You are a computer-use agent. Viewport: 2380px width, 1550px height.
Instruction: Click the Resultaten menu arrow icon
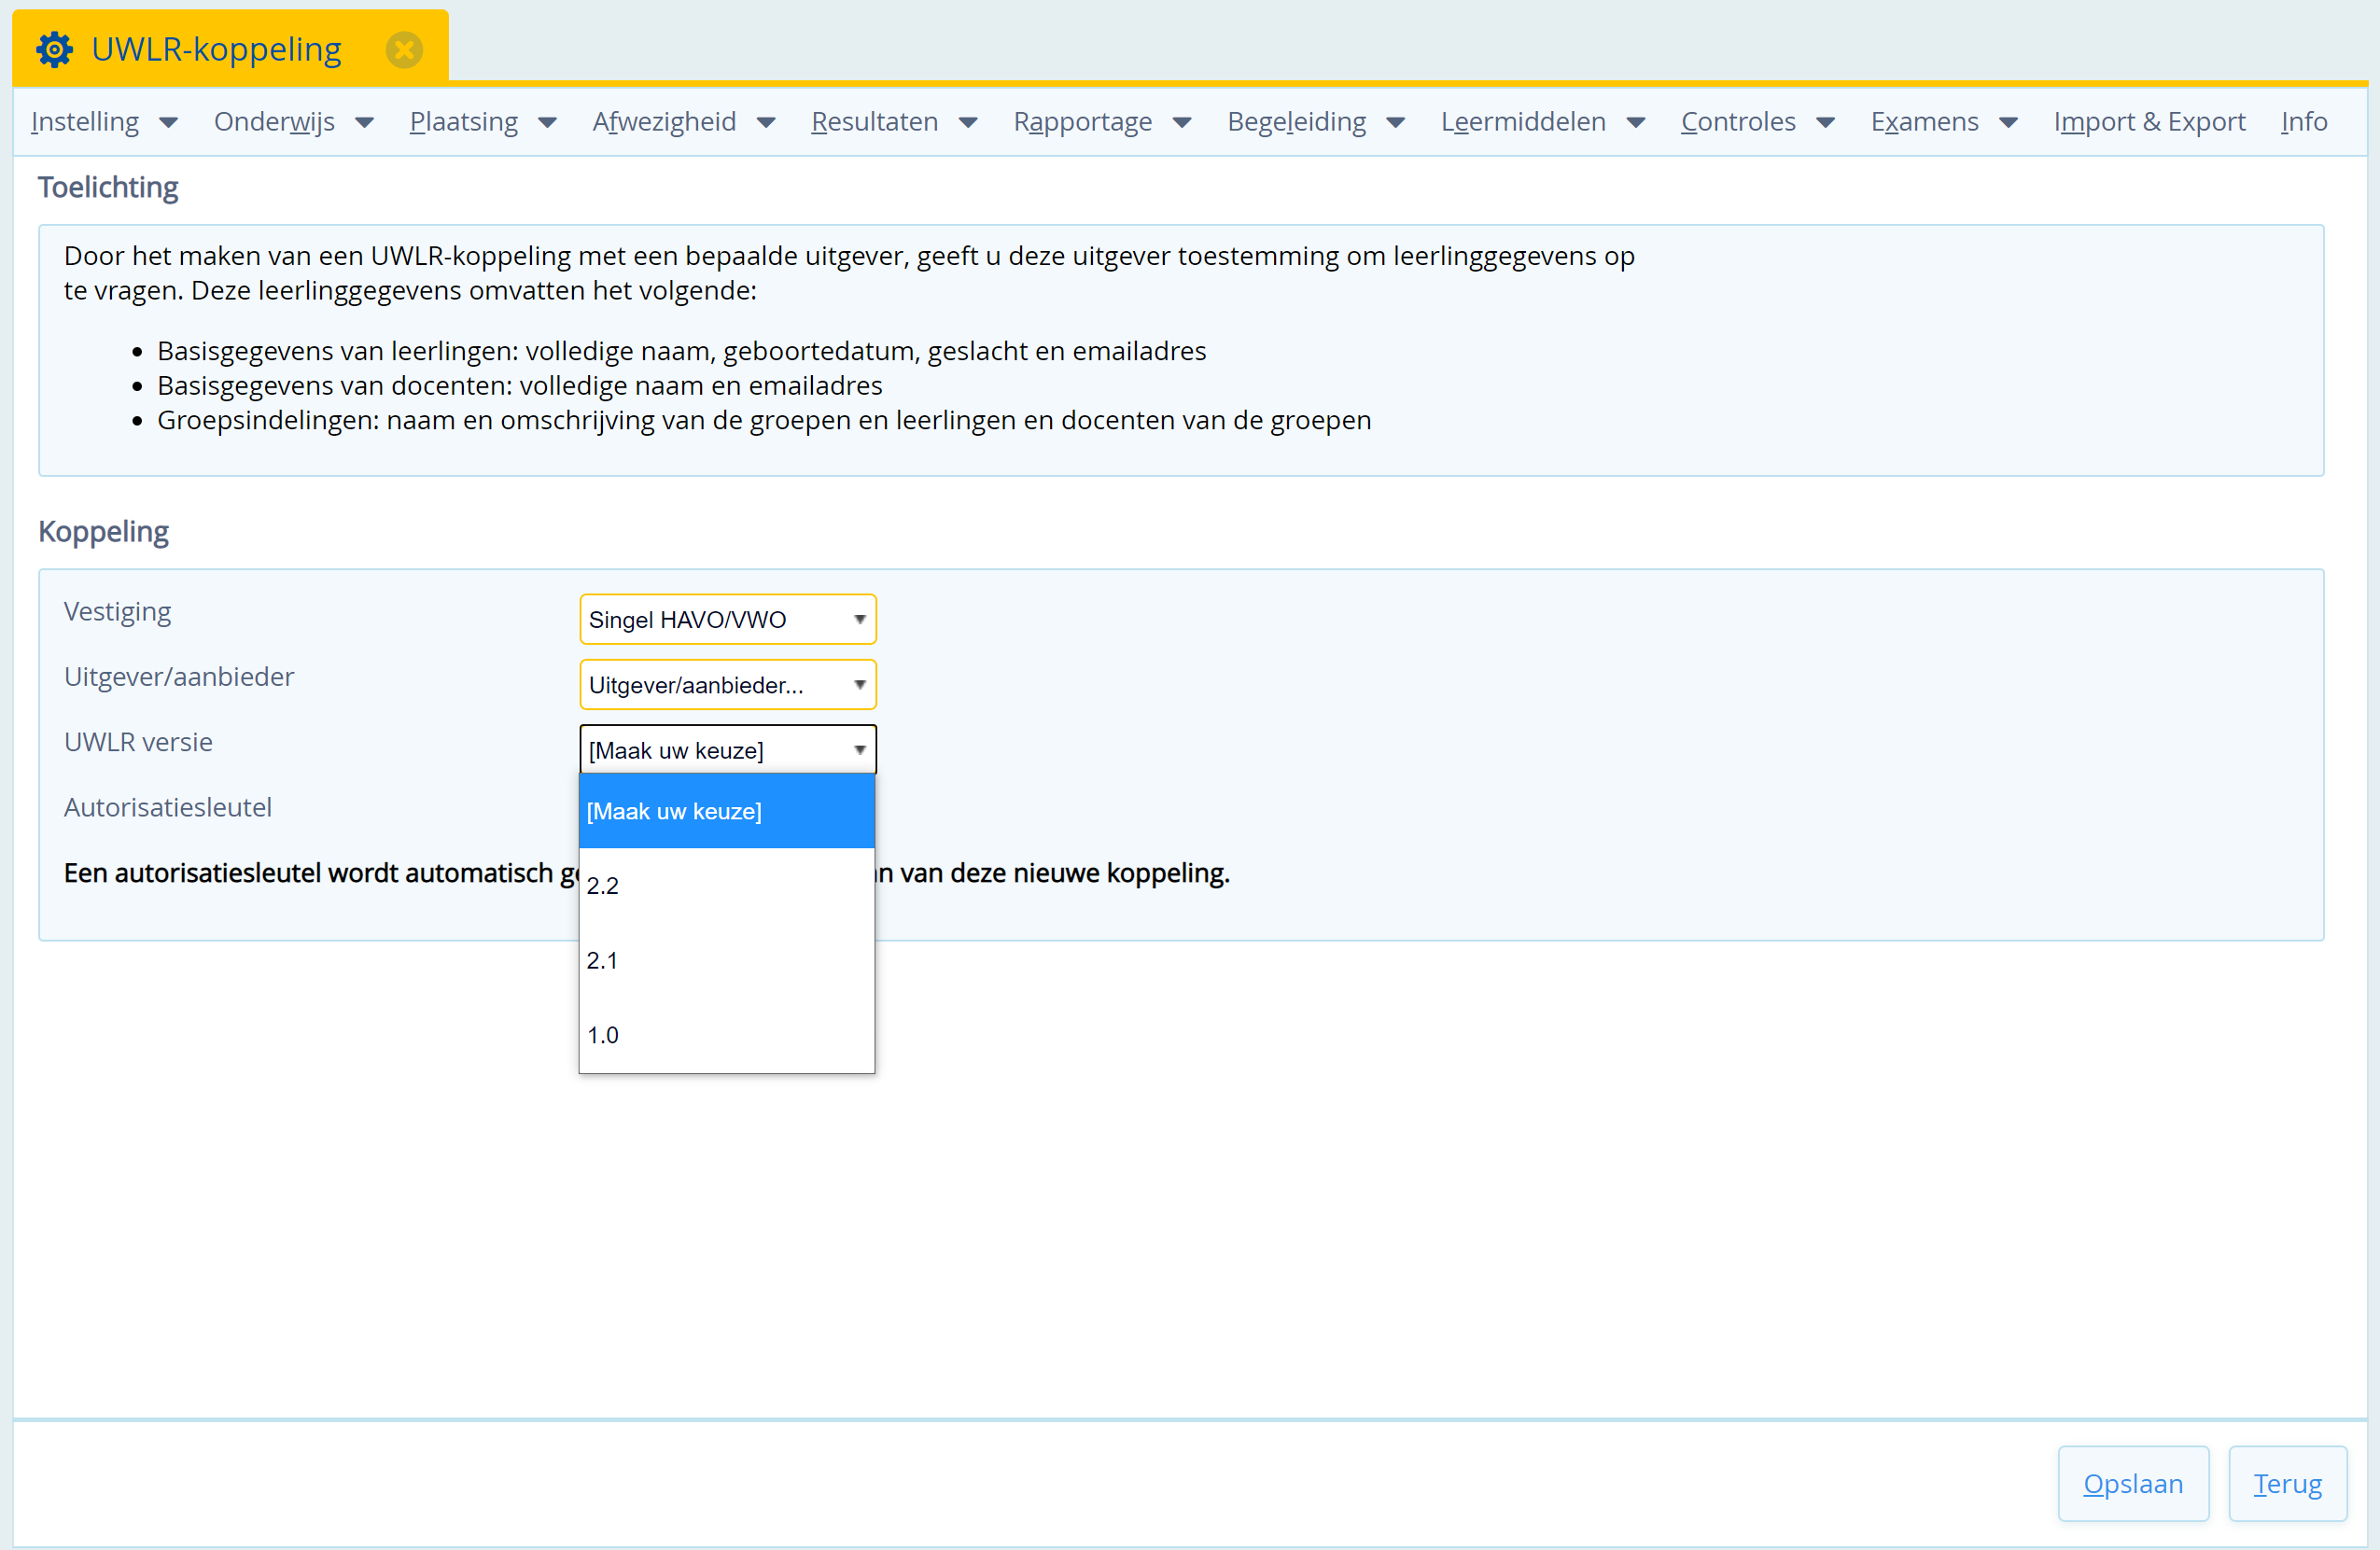click(968, 123)
